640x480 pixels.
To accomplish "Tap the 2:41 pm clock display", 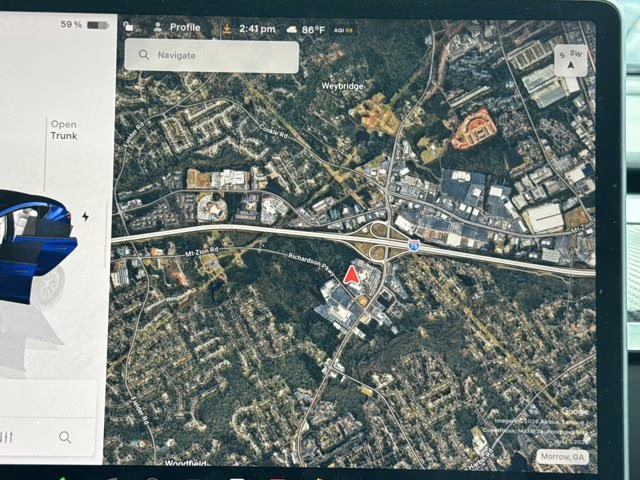I will click(x=257, y=29).
